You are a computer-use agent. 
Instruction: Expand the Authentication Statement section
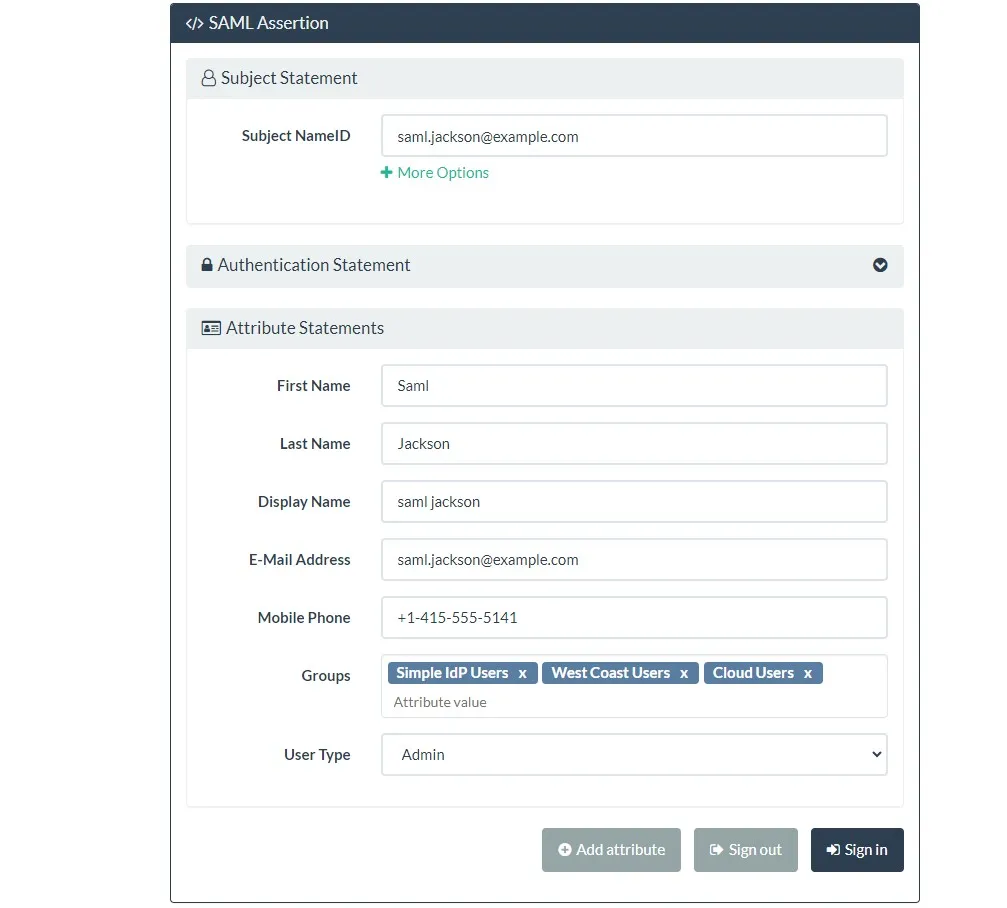880,265
